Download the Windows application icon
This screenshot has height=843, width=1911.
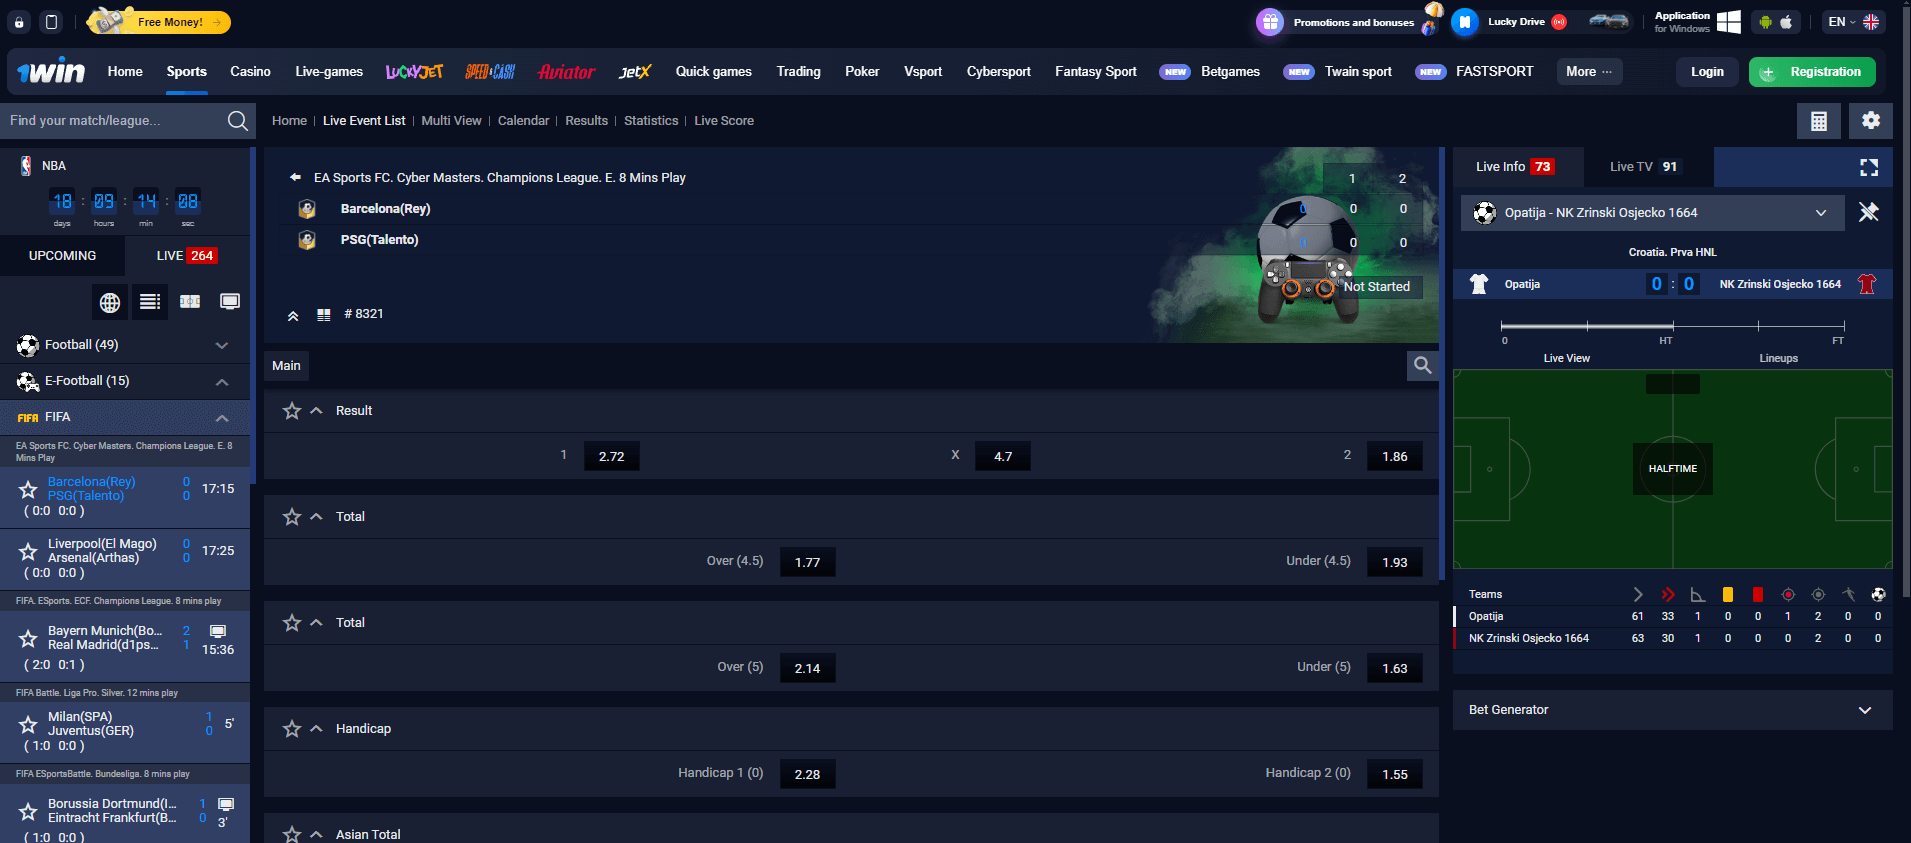click(x=1728, y=22)
